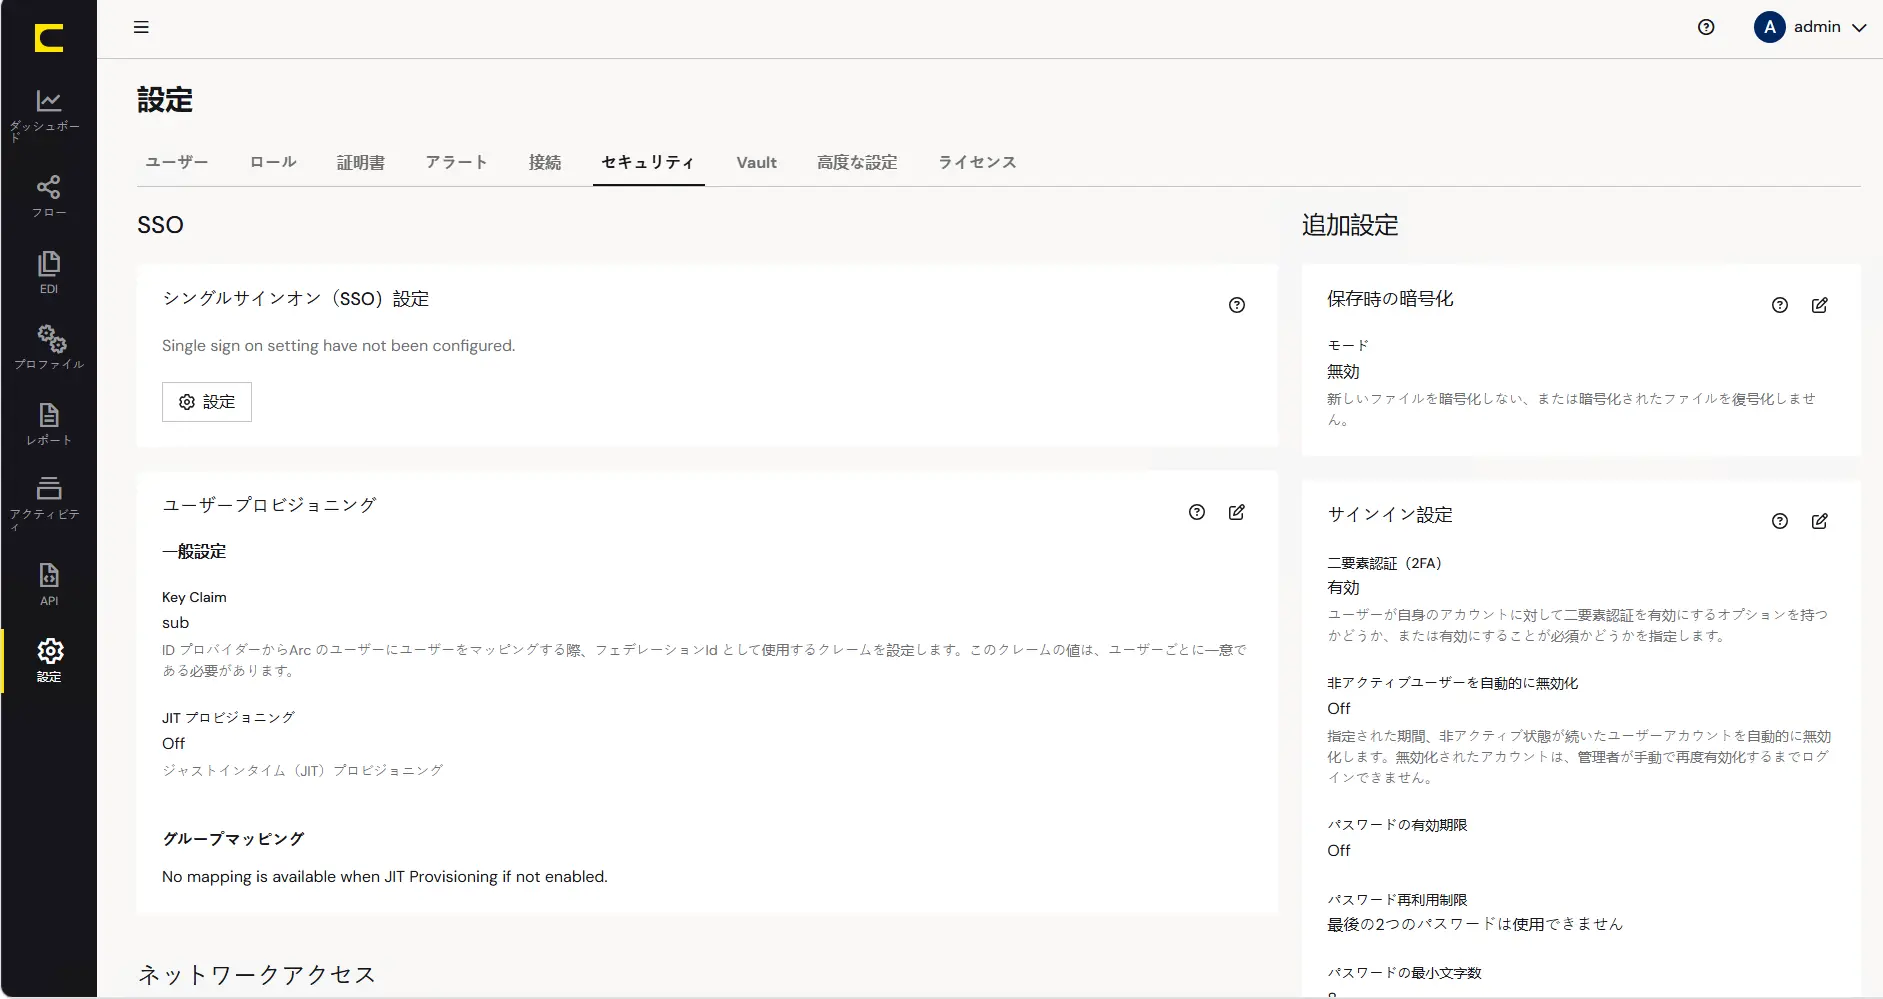Switch to the 高度な設定 tab
This screenshot has width=1883, height=999.
pyautogui.click(x=857, y=162)
